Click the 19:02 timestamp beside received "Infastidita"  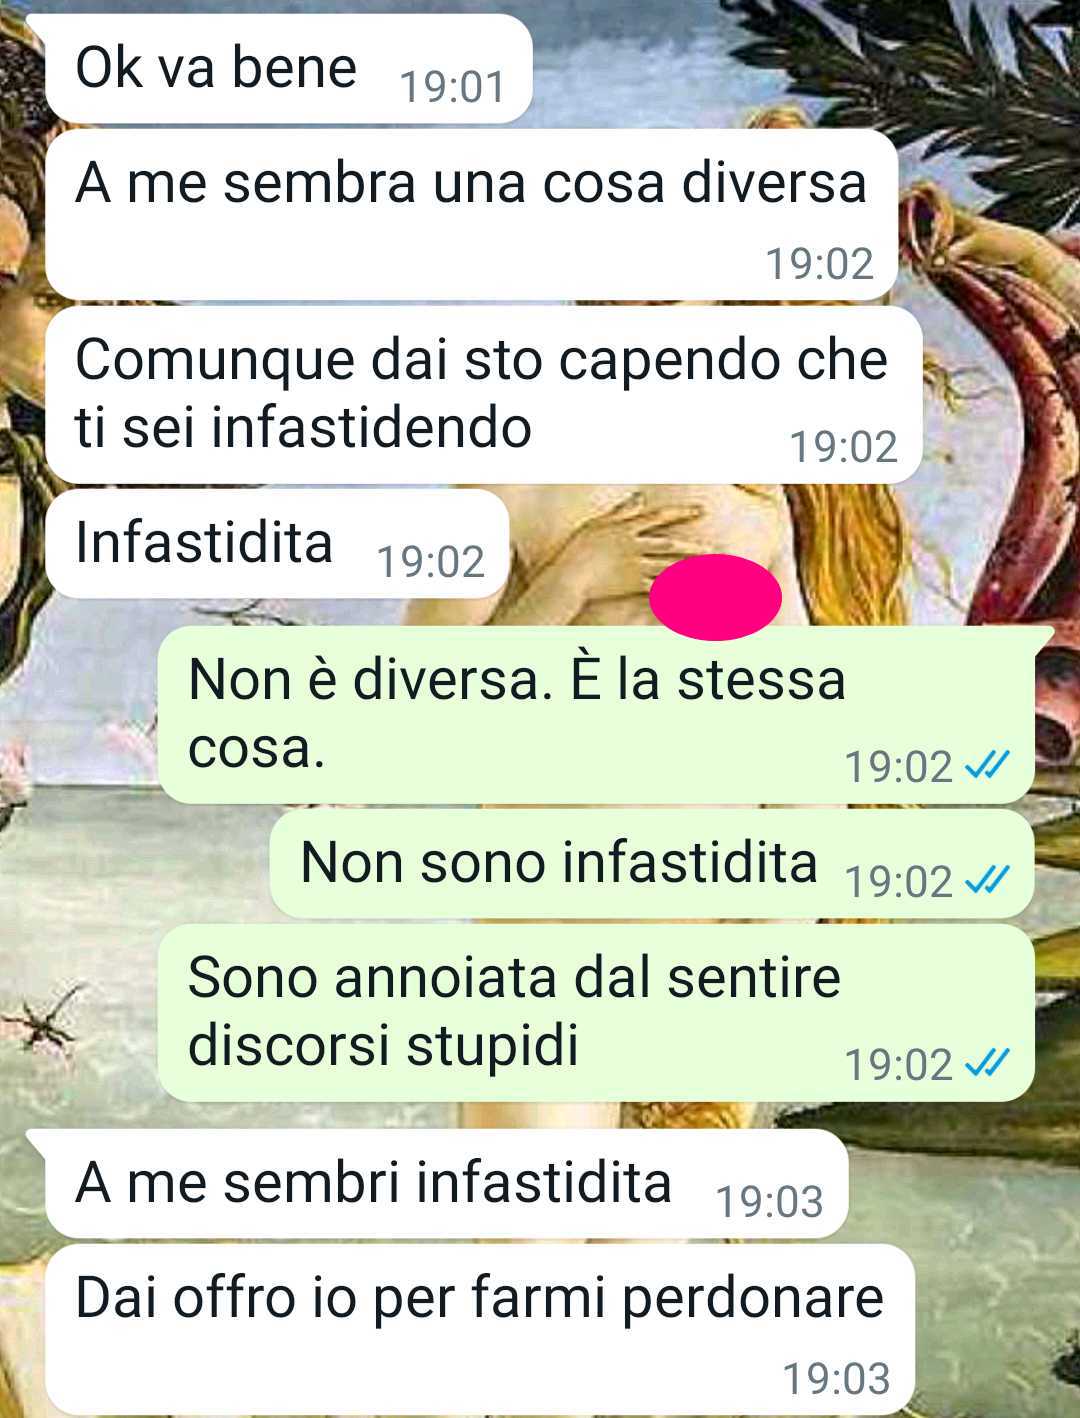click(430, 562)
